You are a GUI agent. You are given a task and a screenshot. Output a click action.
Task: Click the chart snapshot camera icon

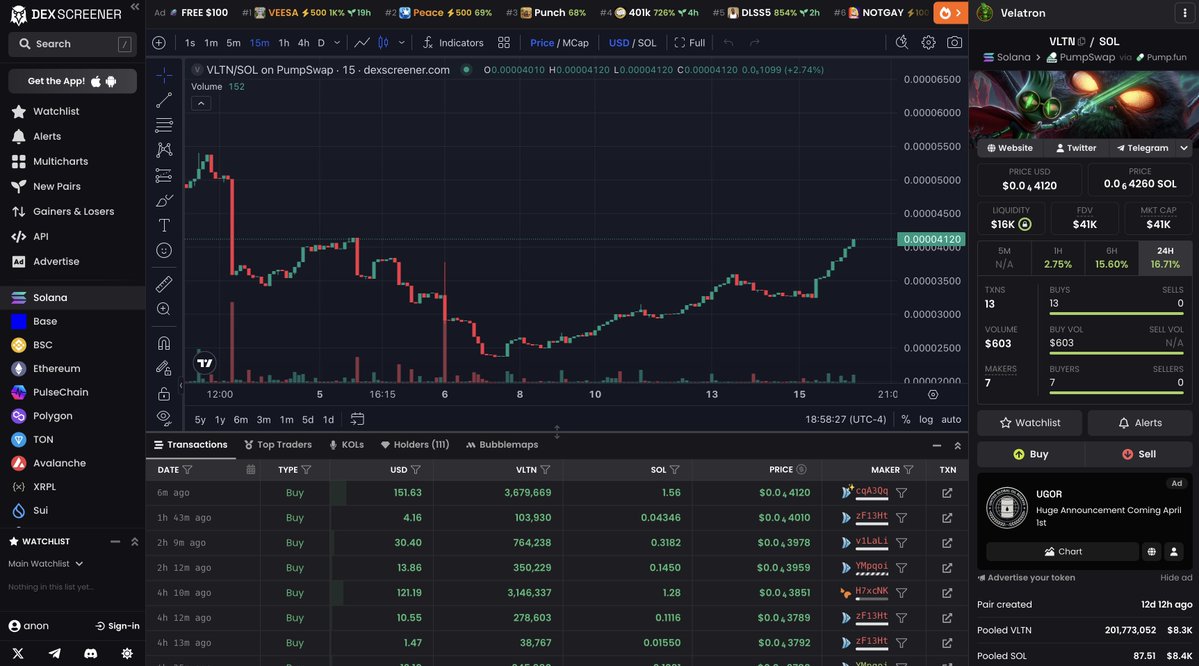coord(954,43)
